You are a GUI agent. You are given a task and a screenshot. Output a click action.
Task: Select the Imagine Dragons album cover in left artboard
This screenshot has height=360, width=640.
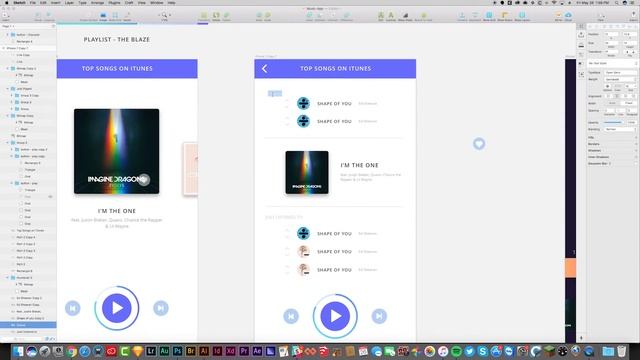tap(117, 151)
